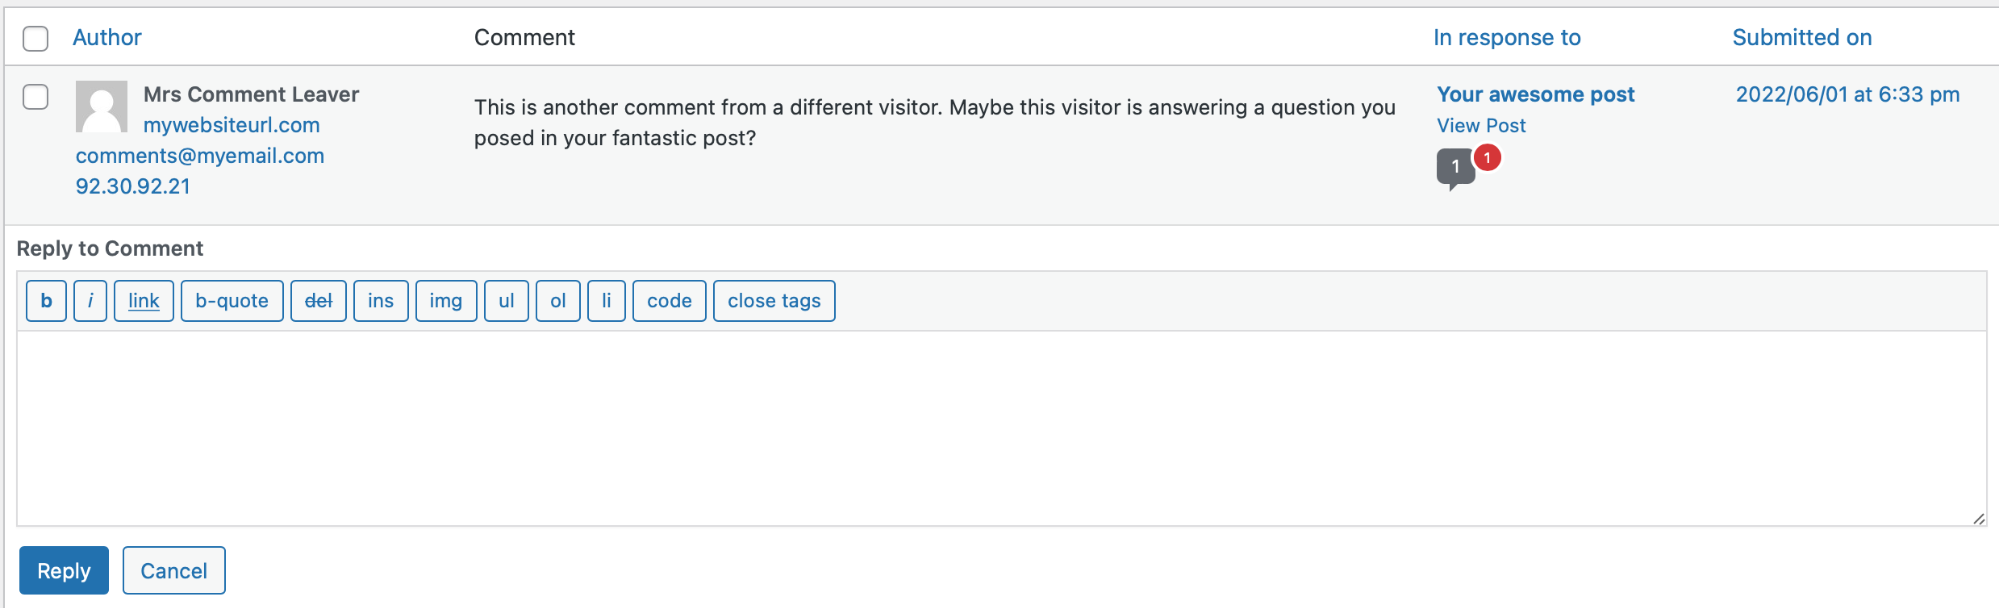Apply italic formatting to the reply
This screenshot has width=1999, height=609.
point(90,300)
